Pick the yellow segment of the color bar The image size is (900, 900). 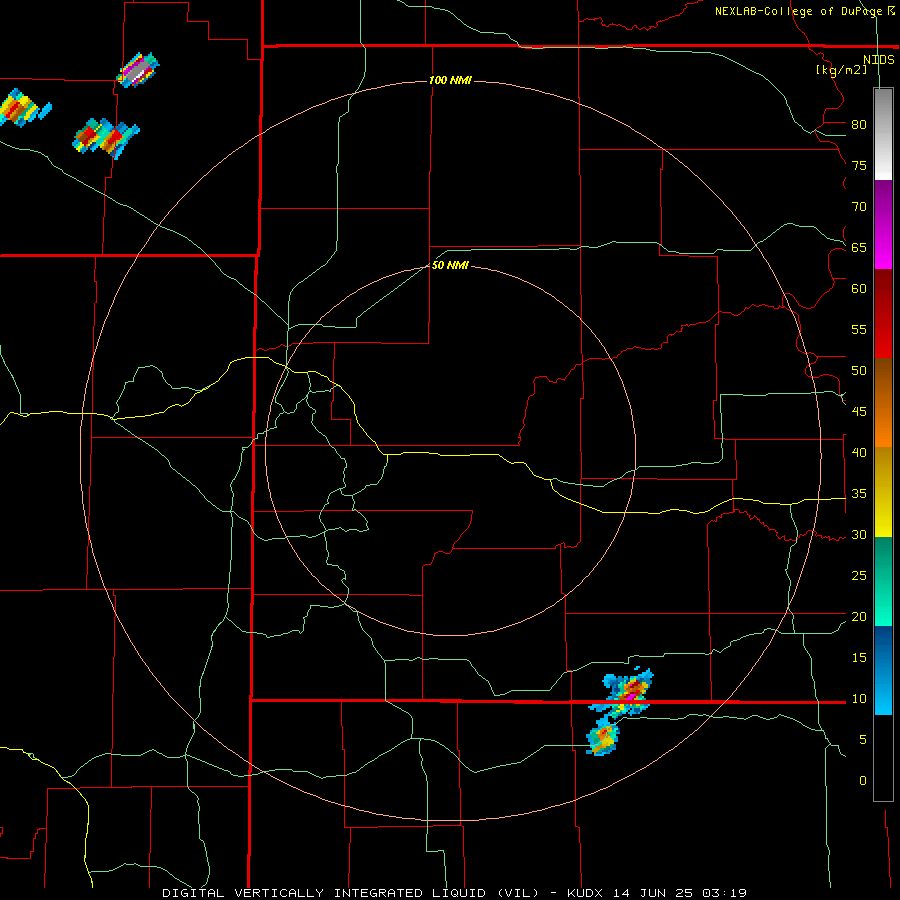(883, 492)
